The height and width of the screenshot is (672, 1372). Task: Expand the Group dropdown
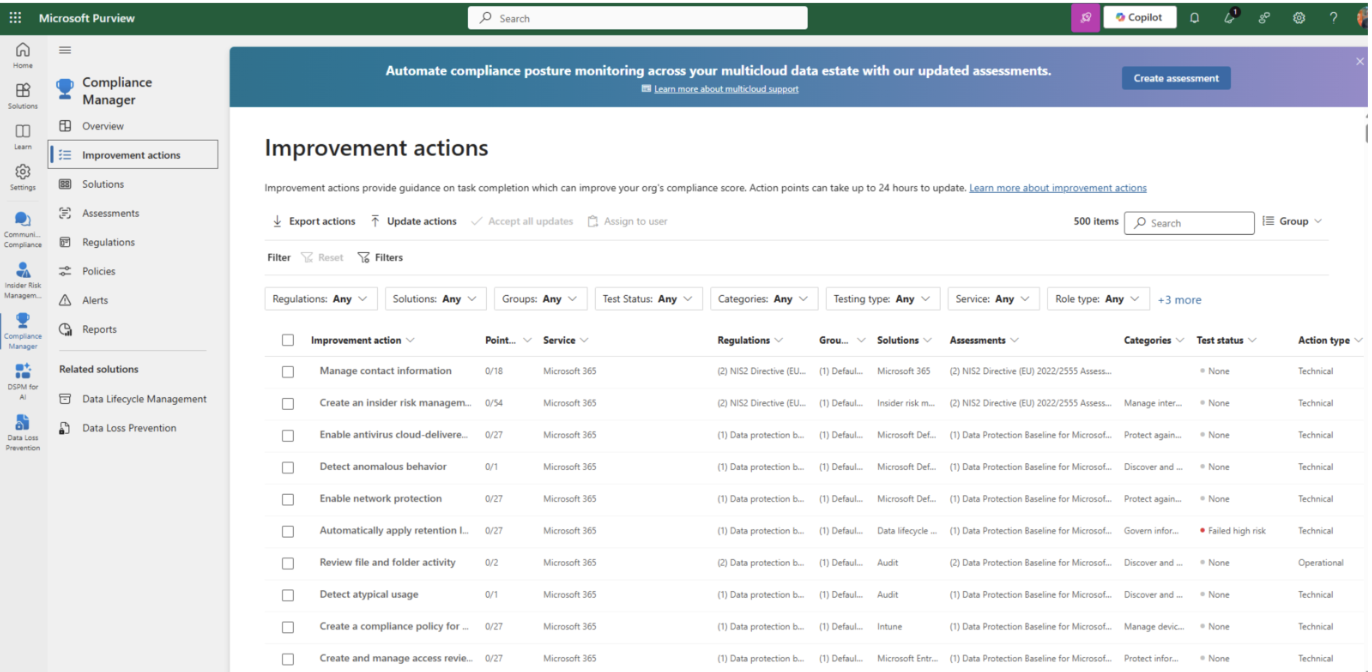pos(1292,221)
